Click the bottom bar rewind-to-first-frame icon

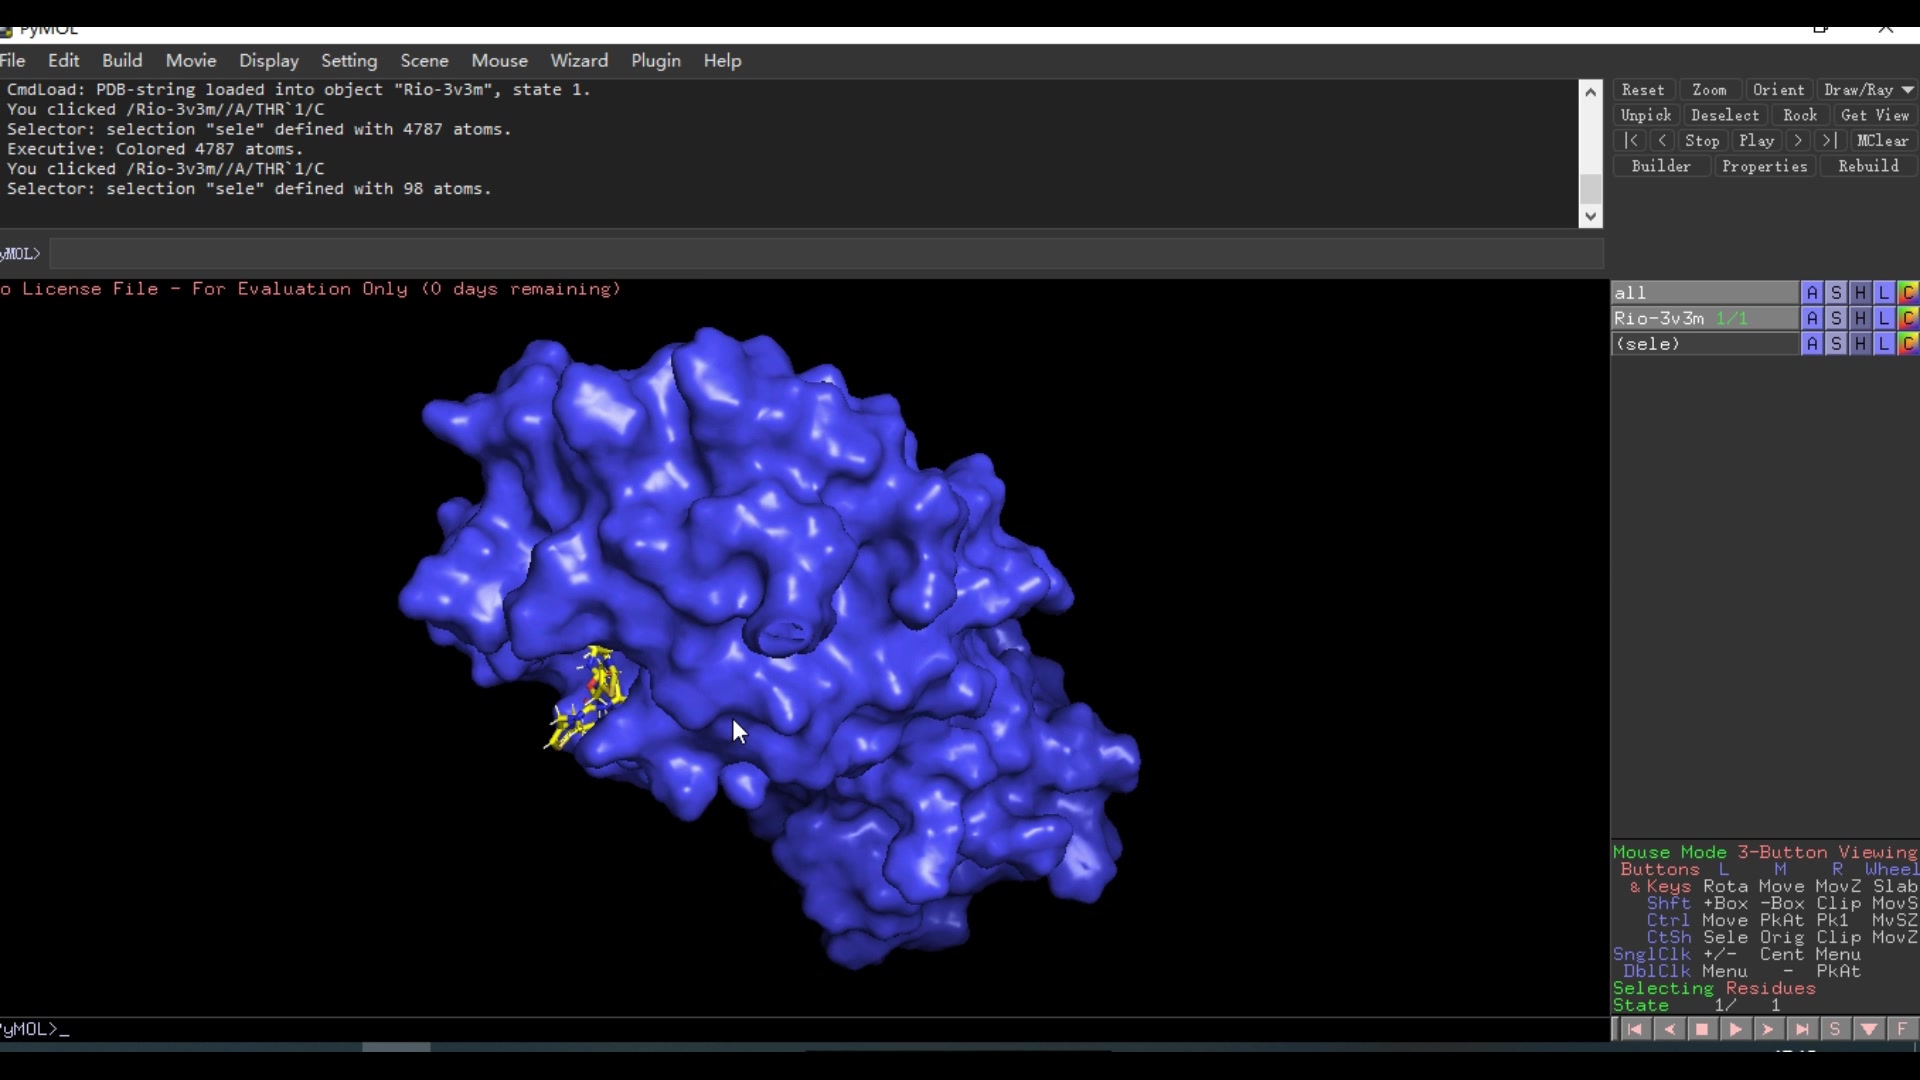coord(1635,1029)
